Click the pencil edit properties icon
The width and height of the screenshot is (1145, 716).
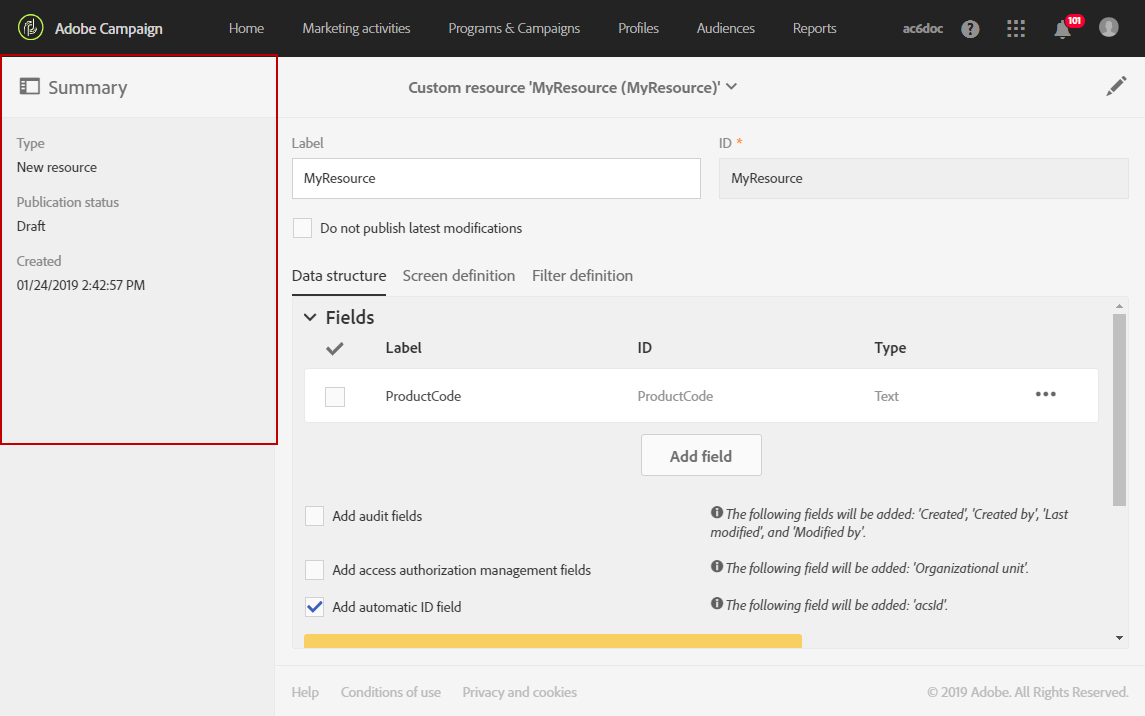pos(1116,87)
